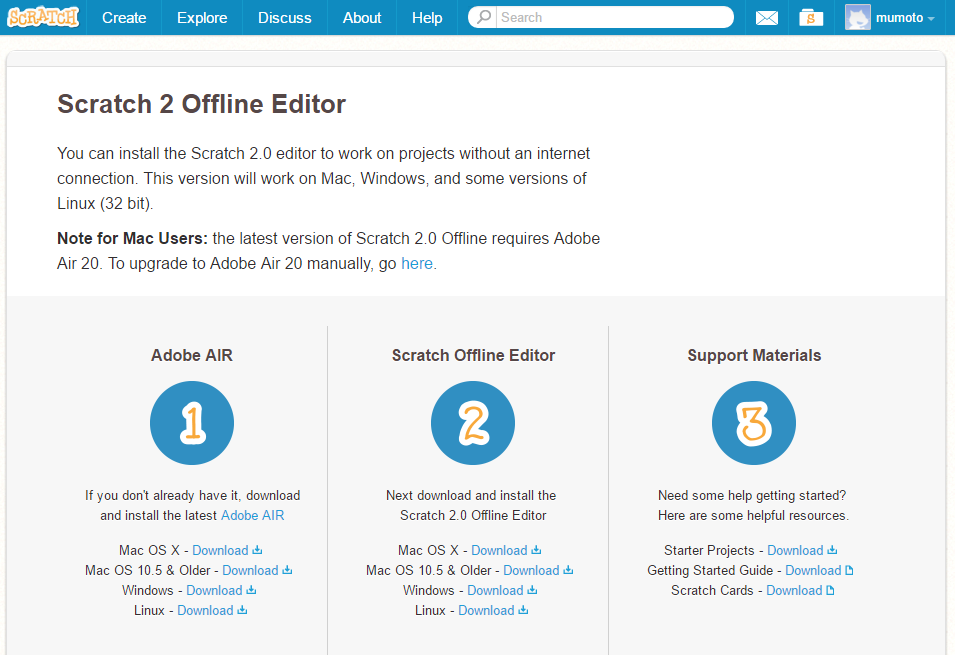The width and height of the screenshot is (955, 655).
Task: Download the Getting Started Guide
Action: tap(813, 570)
